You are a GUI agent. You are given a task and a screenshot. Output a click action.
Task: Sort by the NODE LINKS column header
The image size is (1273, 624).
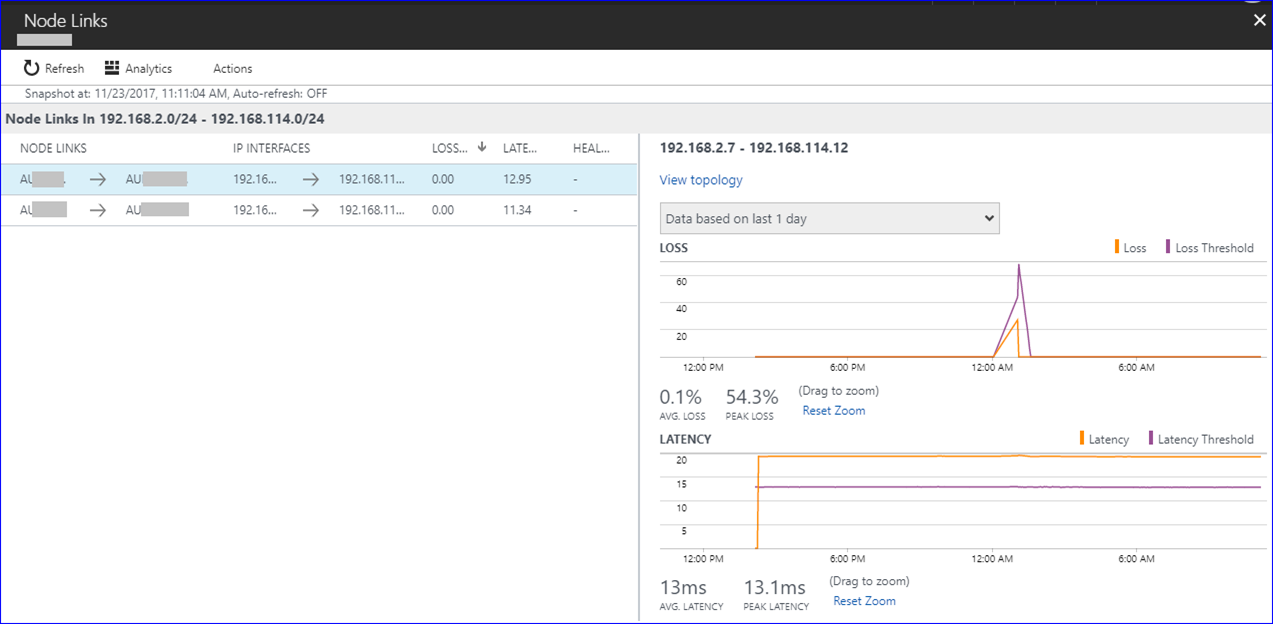pos(53,148)
